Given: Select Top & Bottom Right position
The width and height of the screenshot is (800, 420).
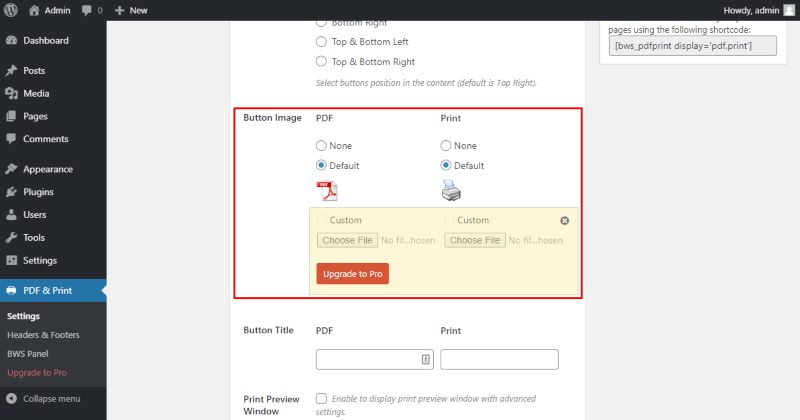Looking at the screenshot, I should tap(321, 61).
